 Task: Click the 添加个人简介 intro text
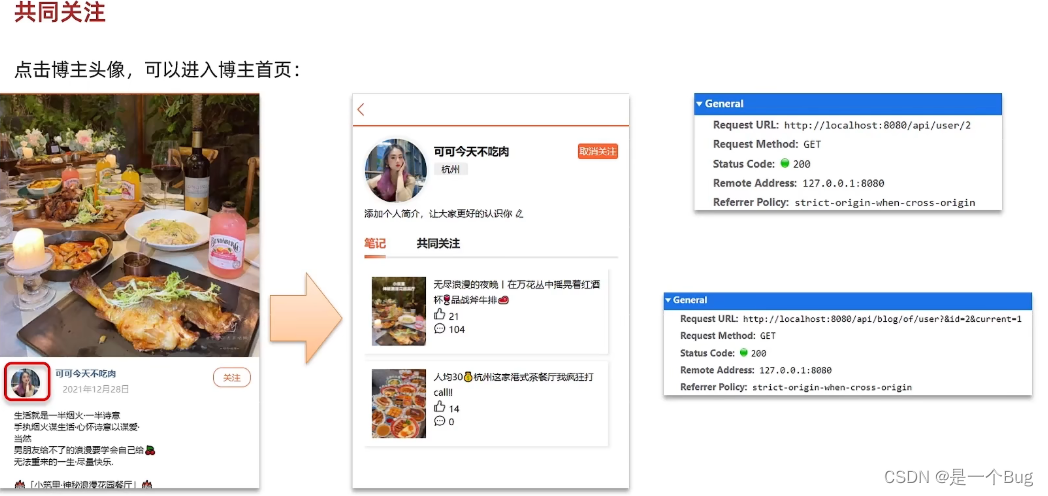[438, 214]
